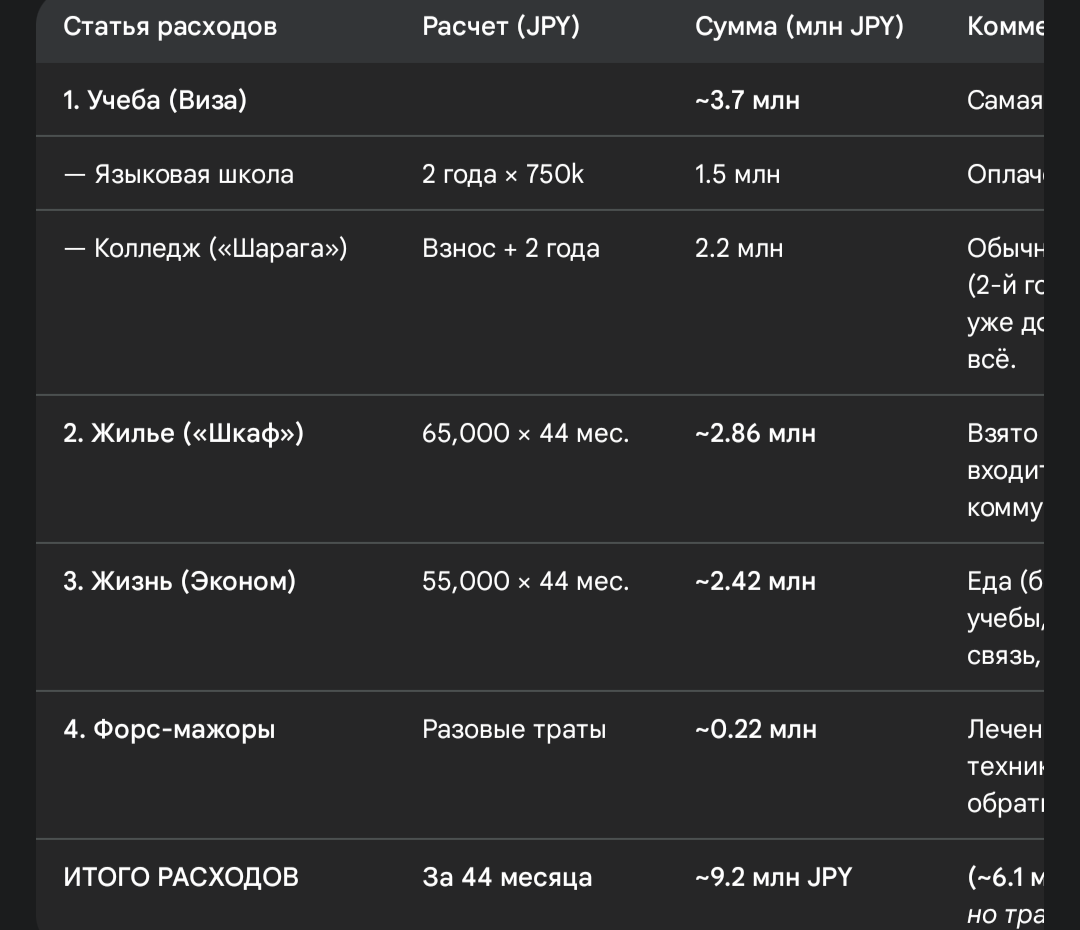Select the 'Расчет (JPY)' column header
This screenshot has width=1080, height=930.
click(501, 27)
